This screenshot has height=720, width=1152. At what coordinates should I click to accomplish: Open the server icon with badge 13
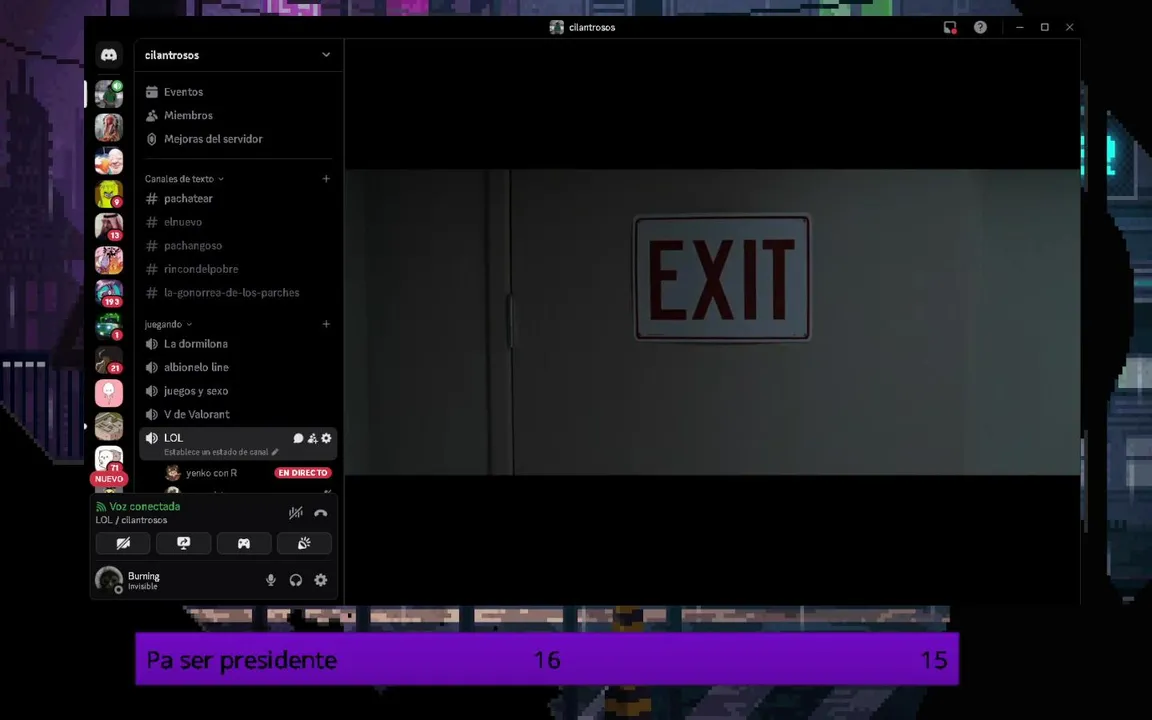(x=109, y=227)
